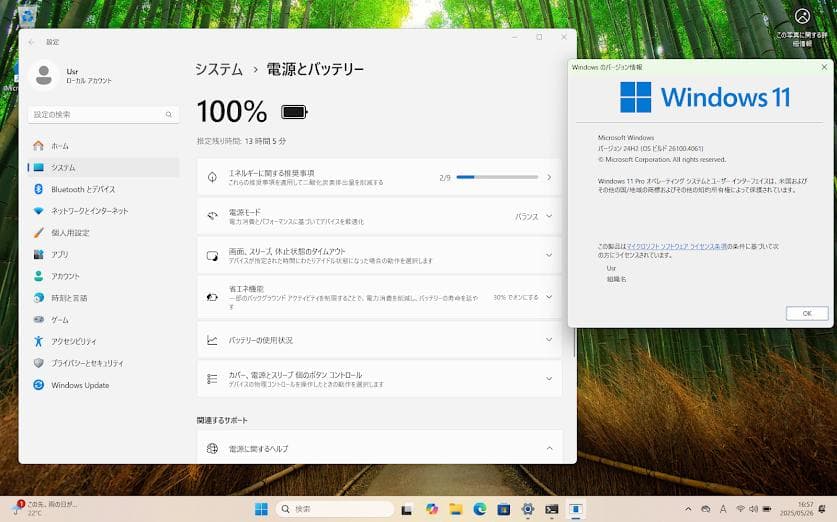The width and height of the screenshot is (837, 522).
Task: Click the battery icon beside 100%
Action: [x=294, y=112]
